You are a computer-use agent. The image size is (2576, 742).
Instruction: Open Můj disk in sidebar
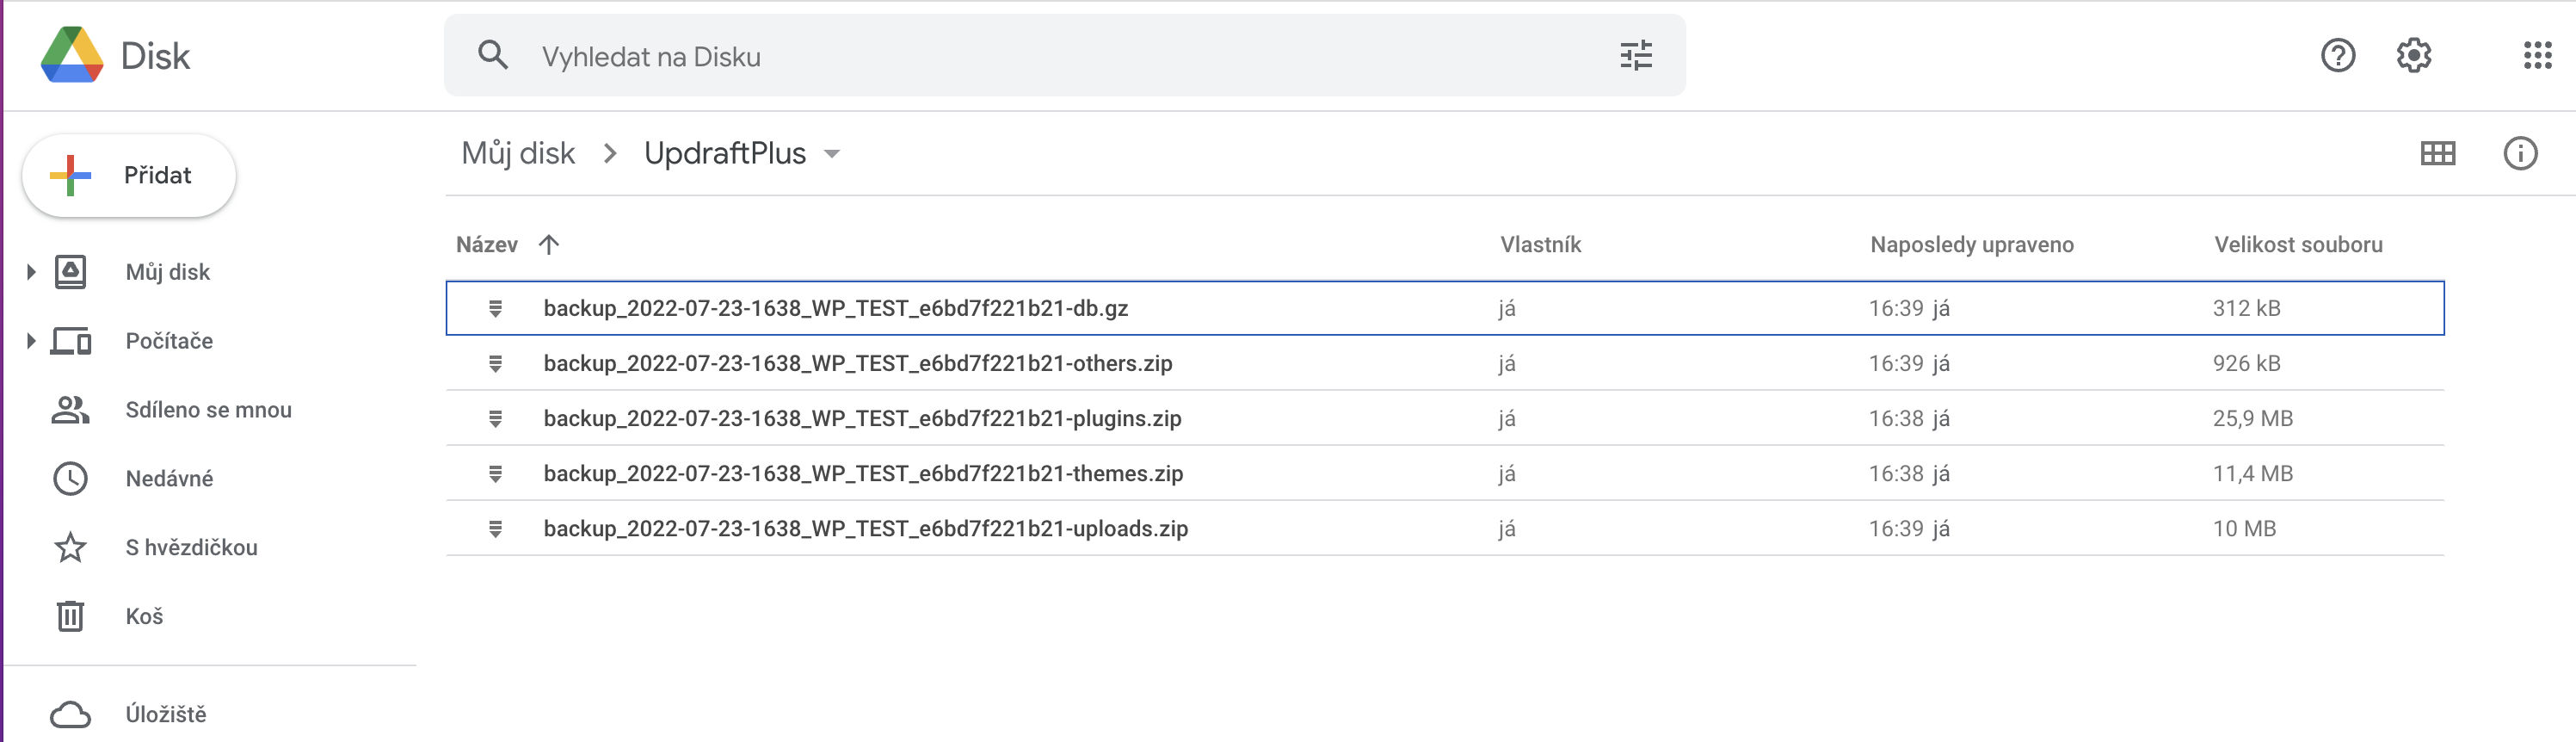tap(168, 272)
